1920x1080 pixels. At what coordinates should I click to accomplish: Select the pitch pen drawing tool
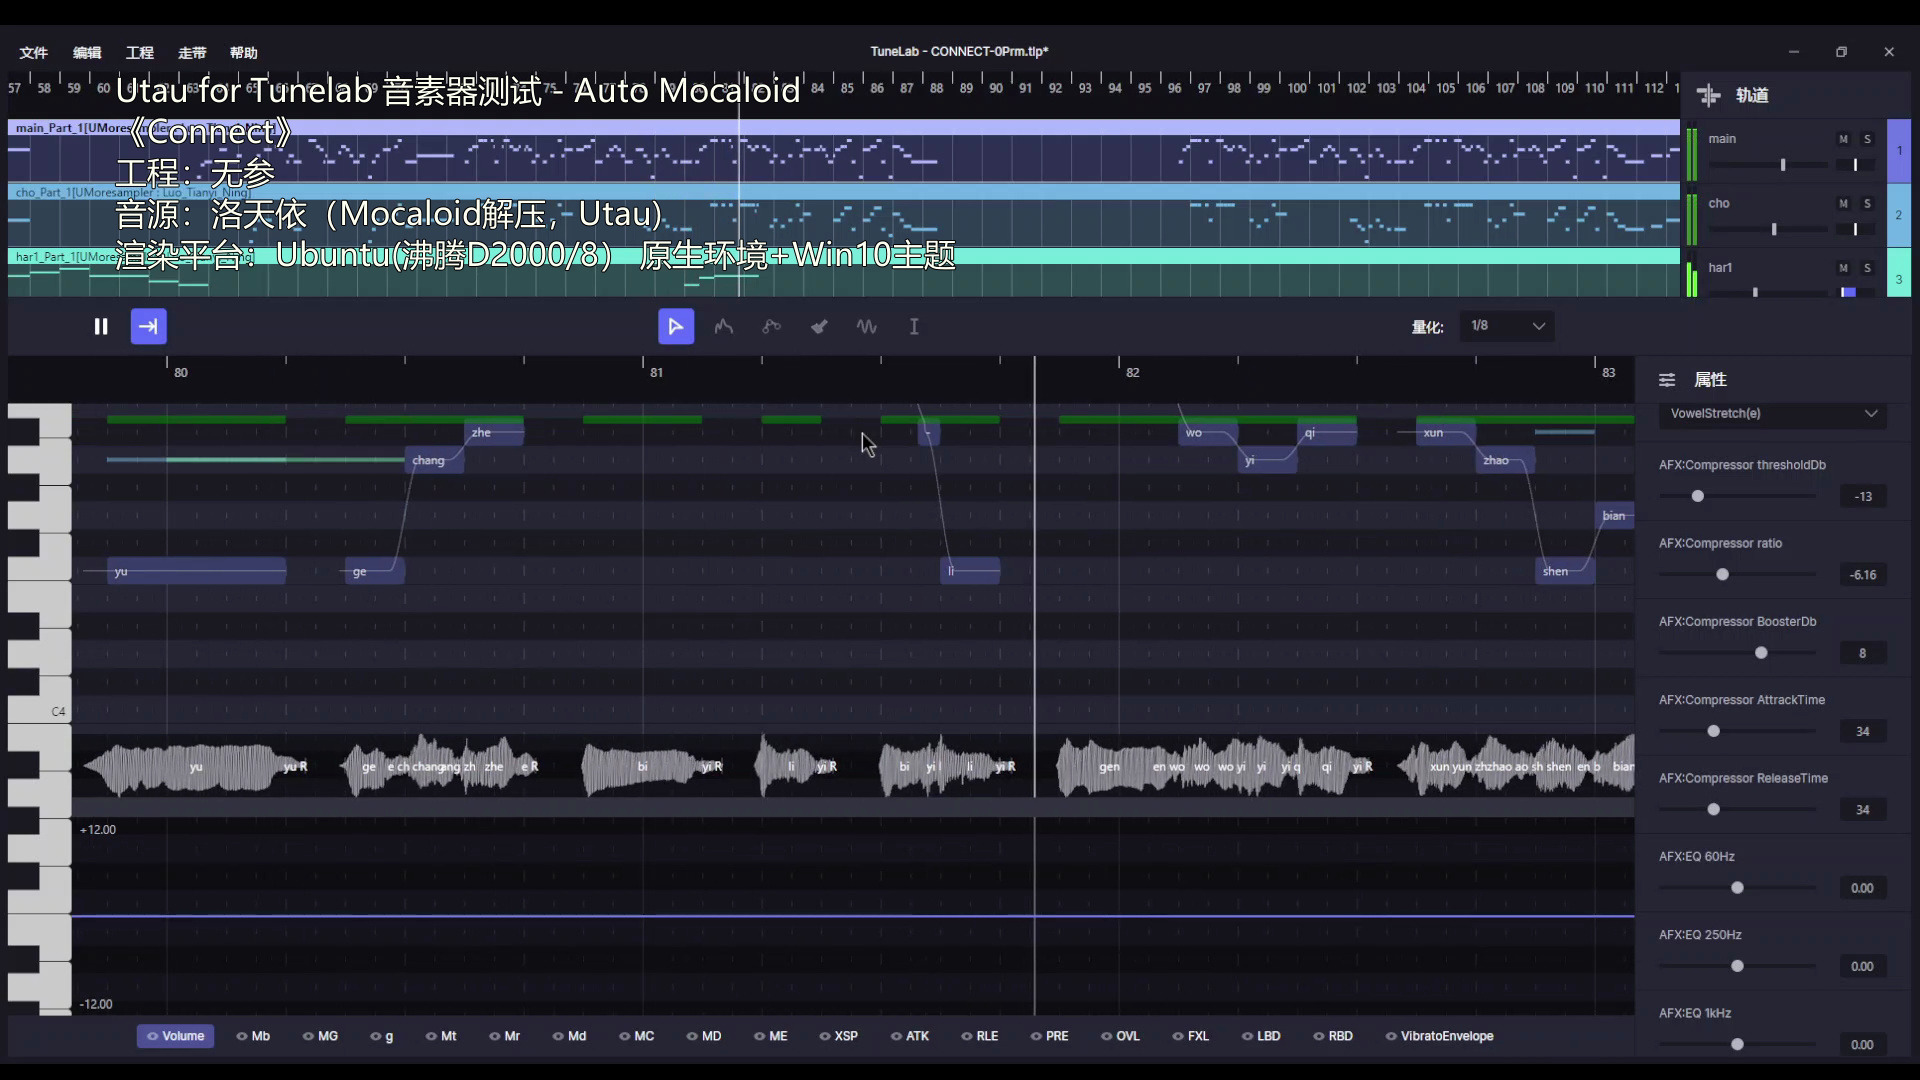click(x=724, y=326)
